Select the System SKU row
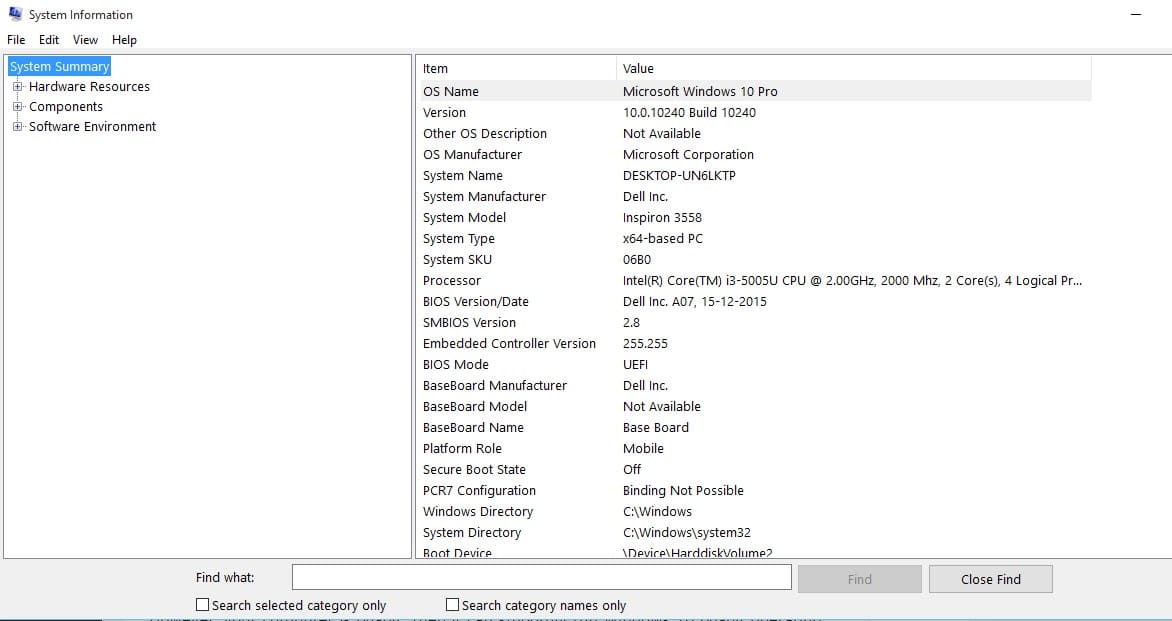This screenshot has width=1172, height=621. pos(755,259)
